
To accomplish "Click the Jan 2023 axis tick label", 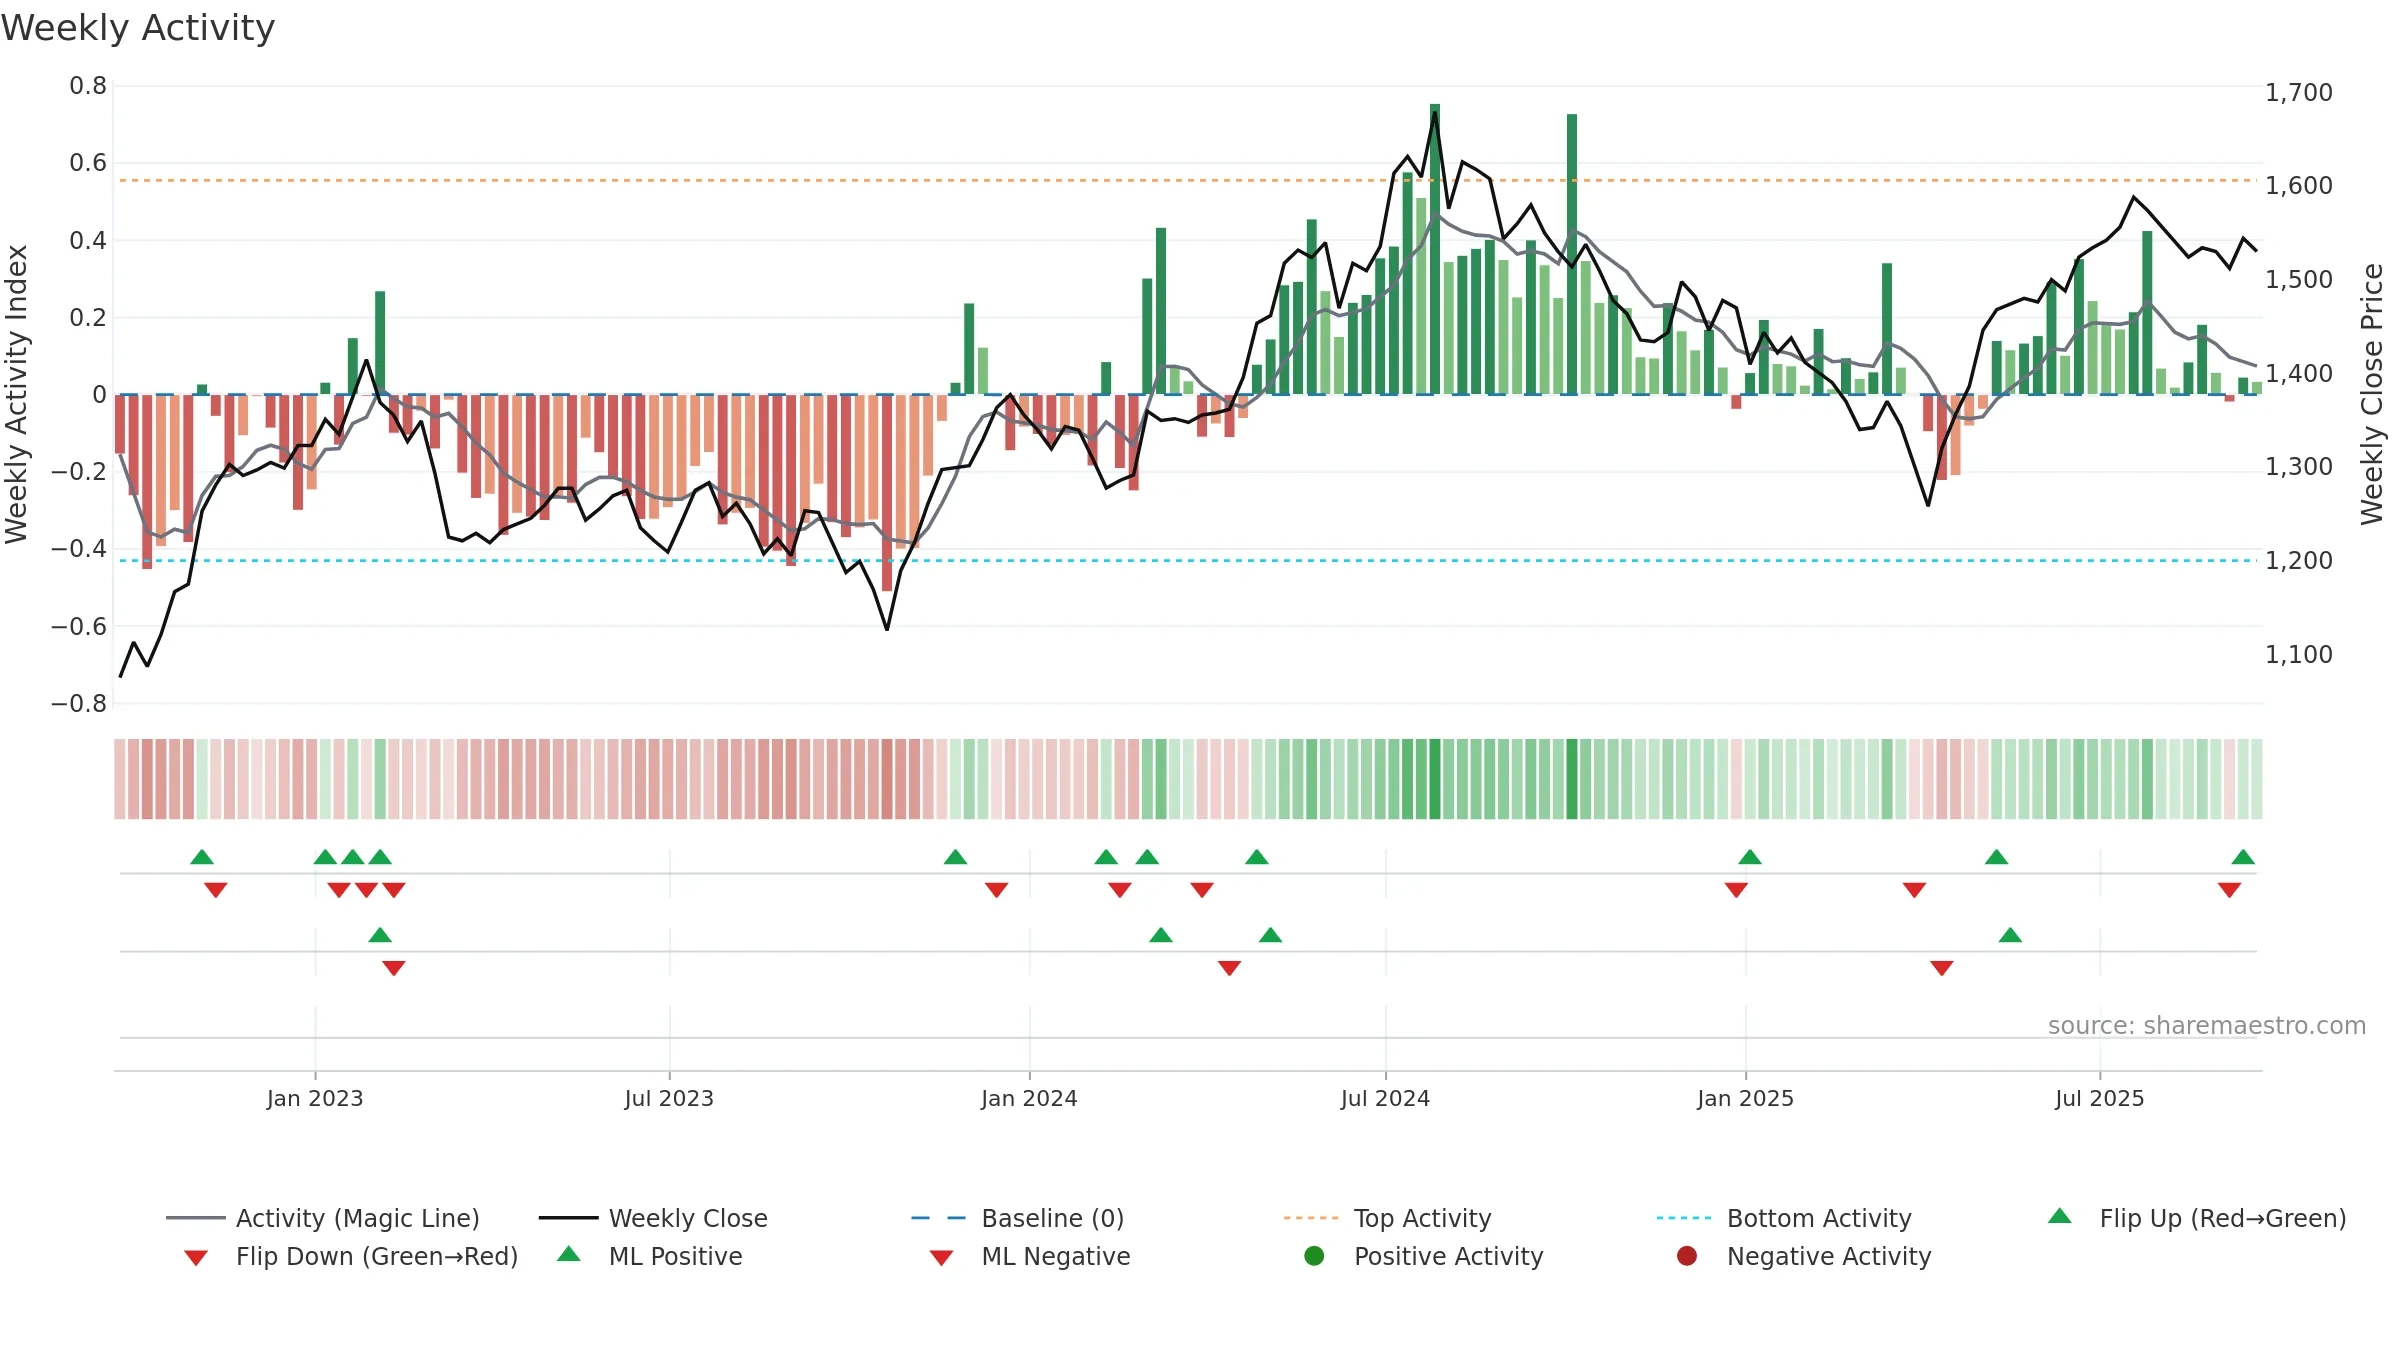I will (315, 1099).
